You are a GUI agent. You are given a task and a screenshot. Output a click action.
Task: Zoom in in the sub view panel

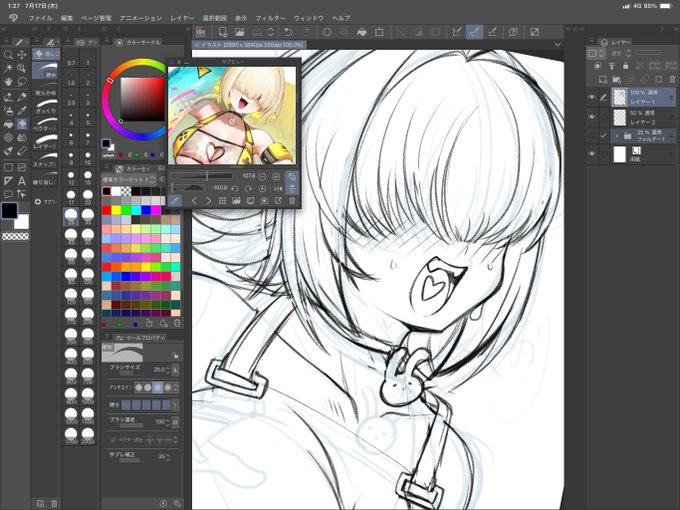[x=276, y=177]
